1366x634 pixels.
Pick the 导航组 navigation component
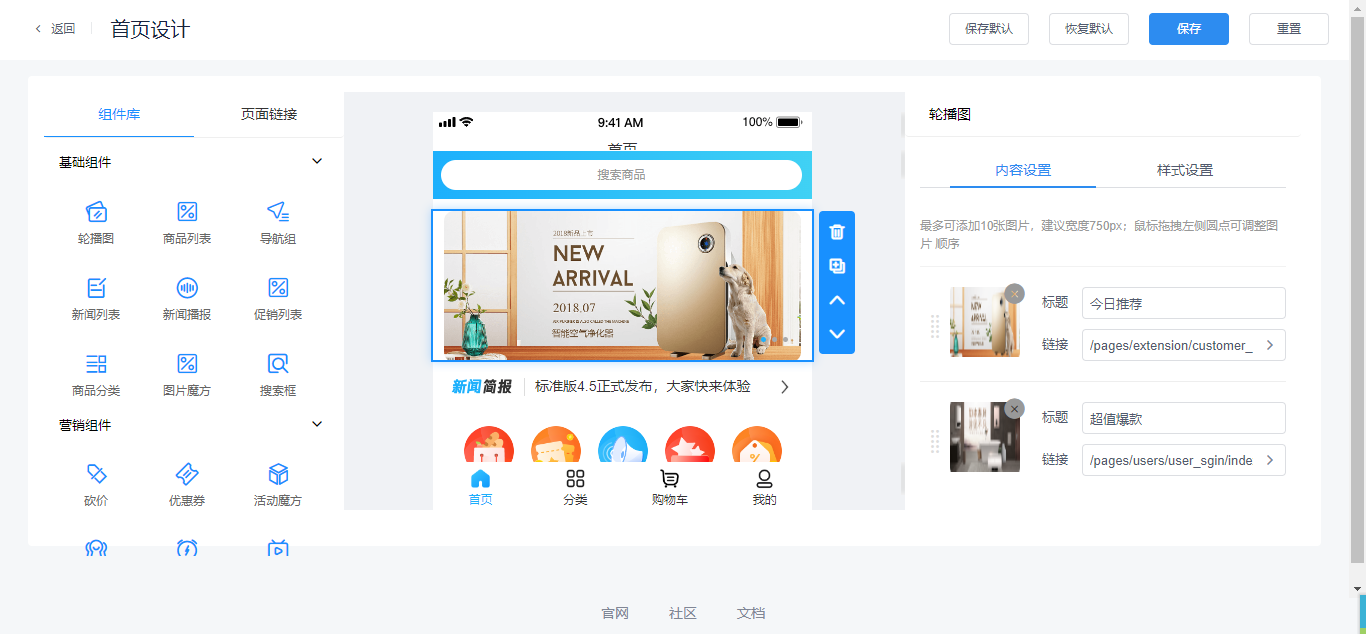tap(278, 222)
